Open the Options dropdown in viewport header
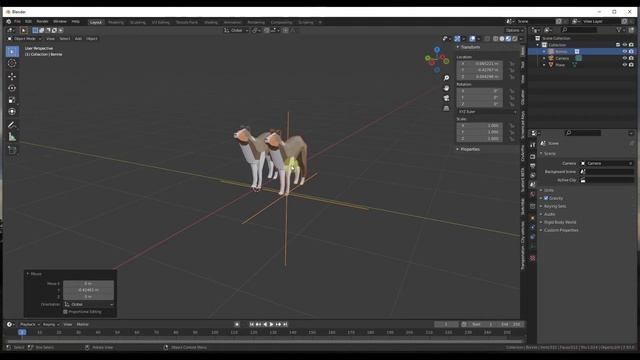640x360 pixels. point(514,30)
